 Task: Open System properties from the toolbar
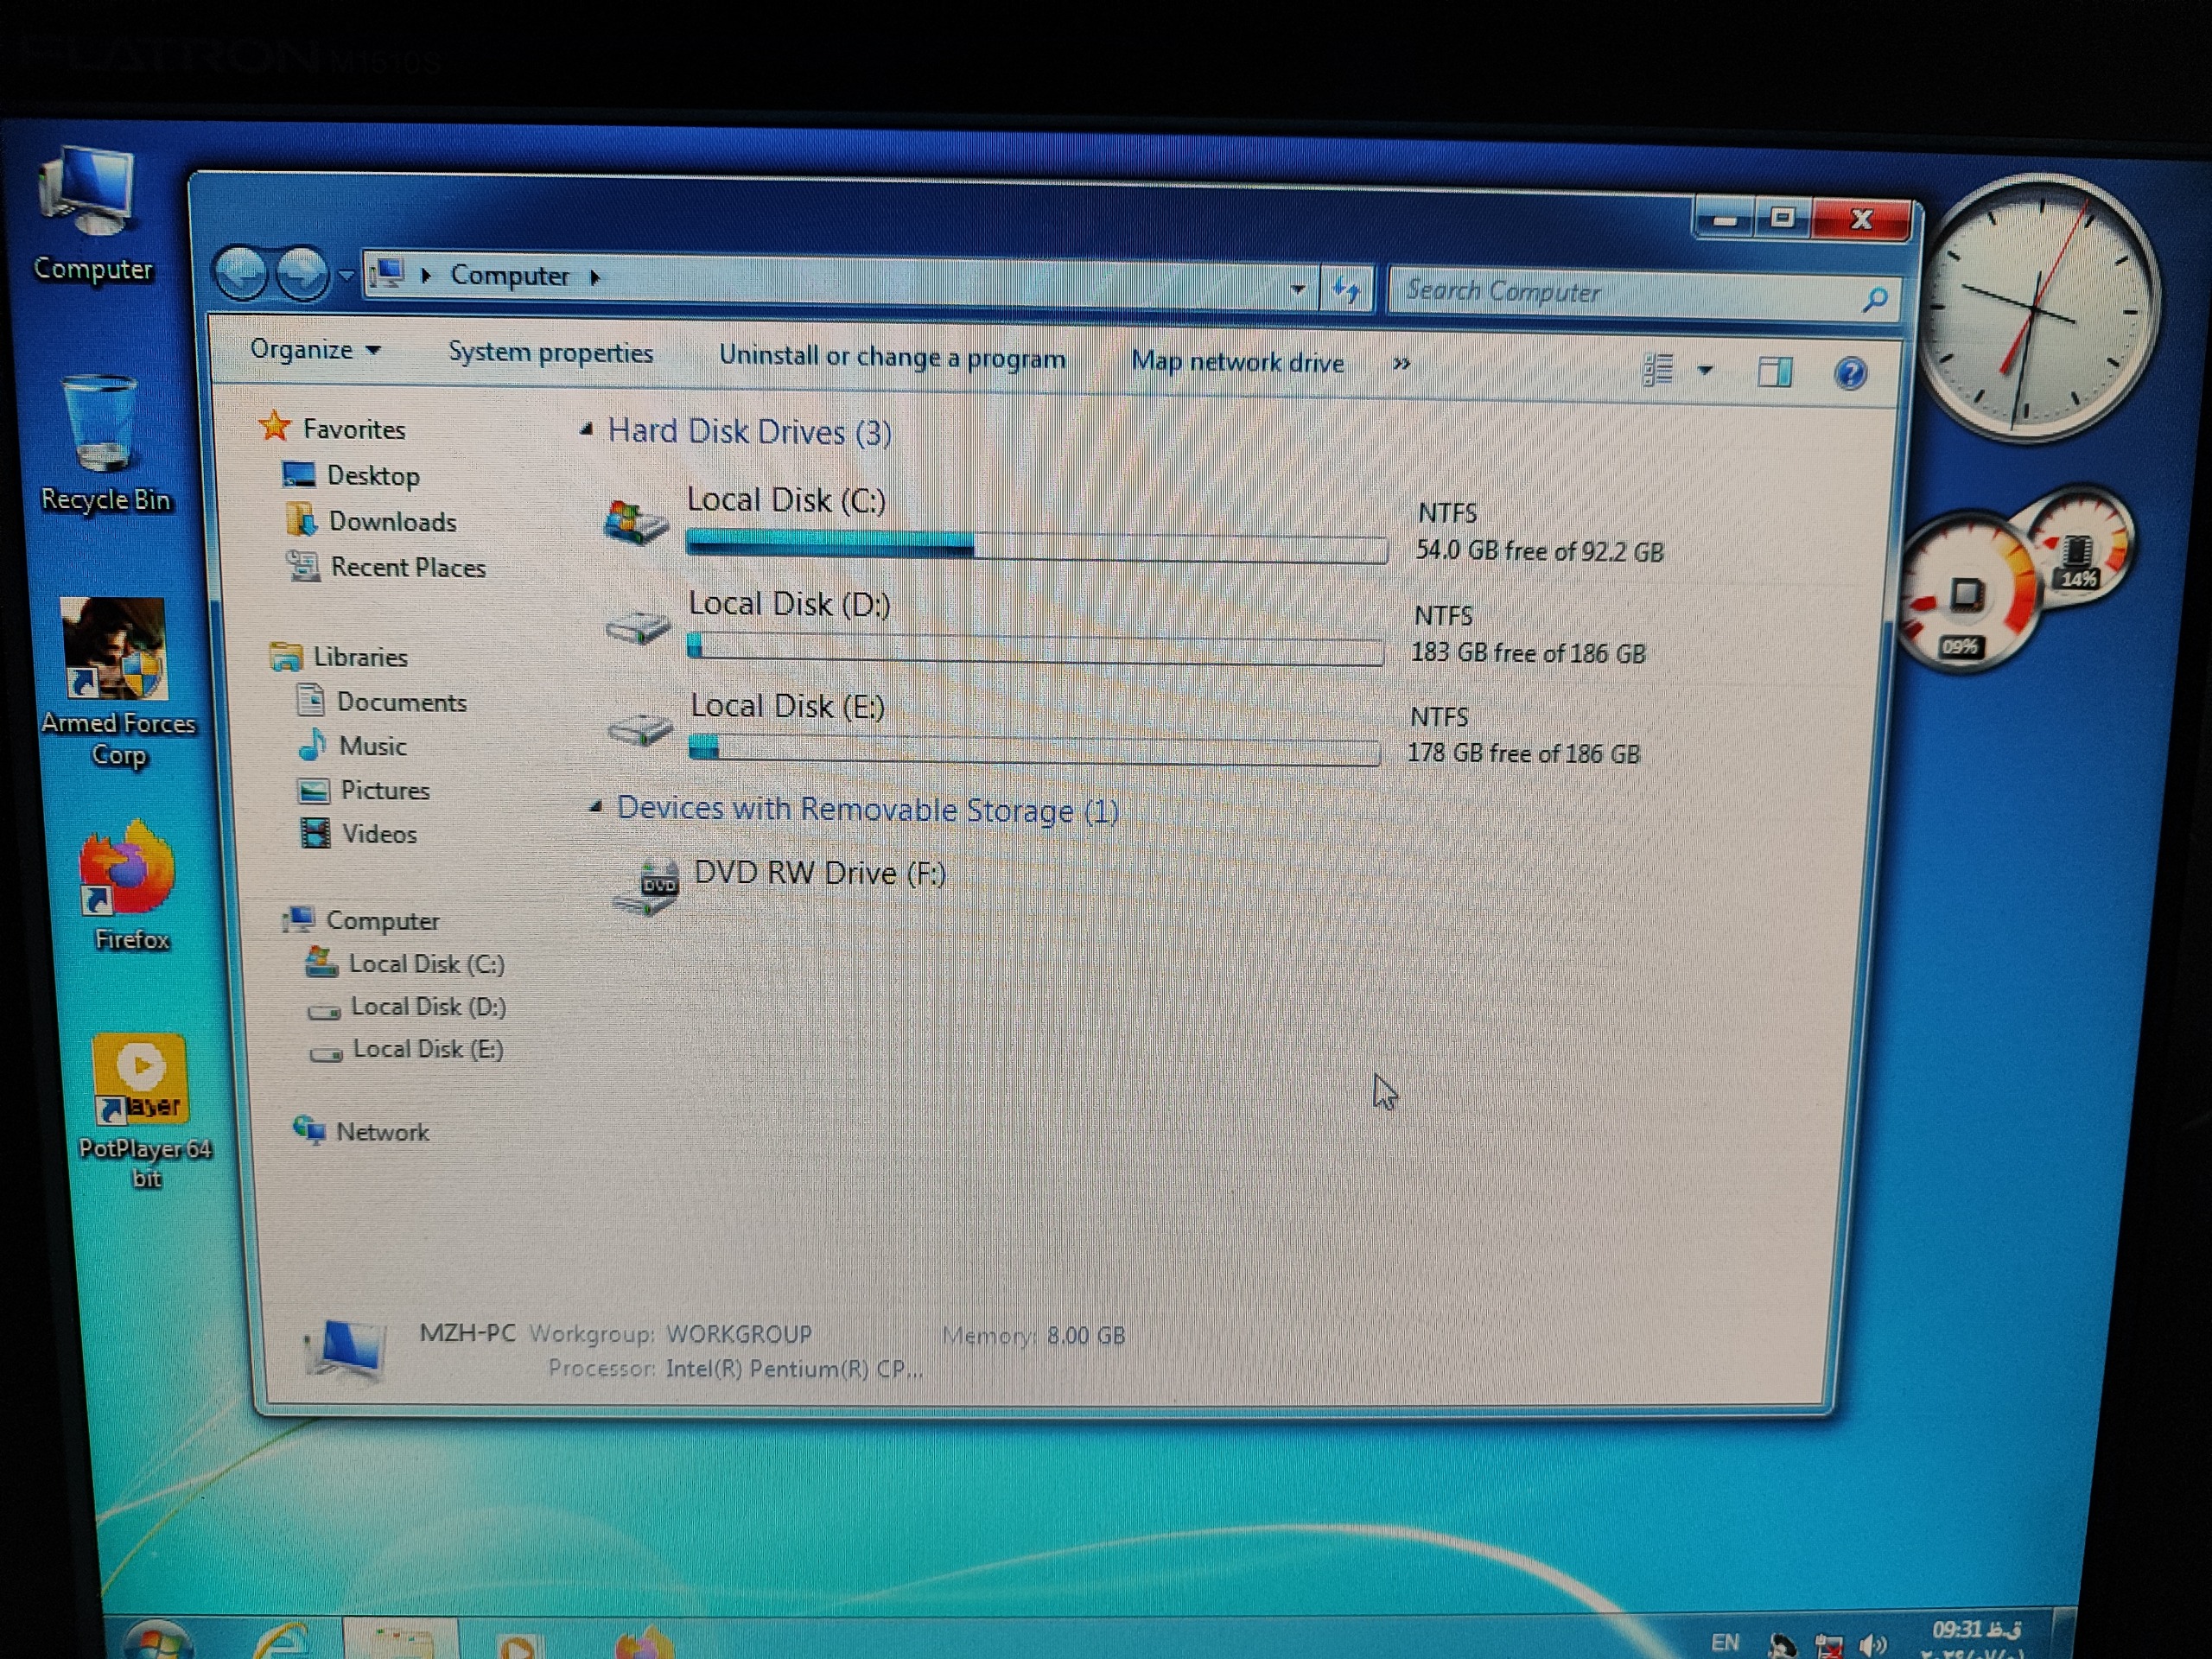click(x=550, y=353)
